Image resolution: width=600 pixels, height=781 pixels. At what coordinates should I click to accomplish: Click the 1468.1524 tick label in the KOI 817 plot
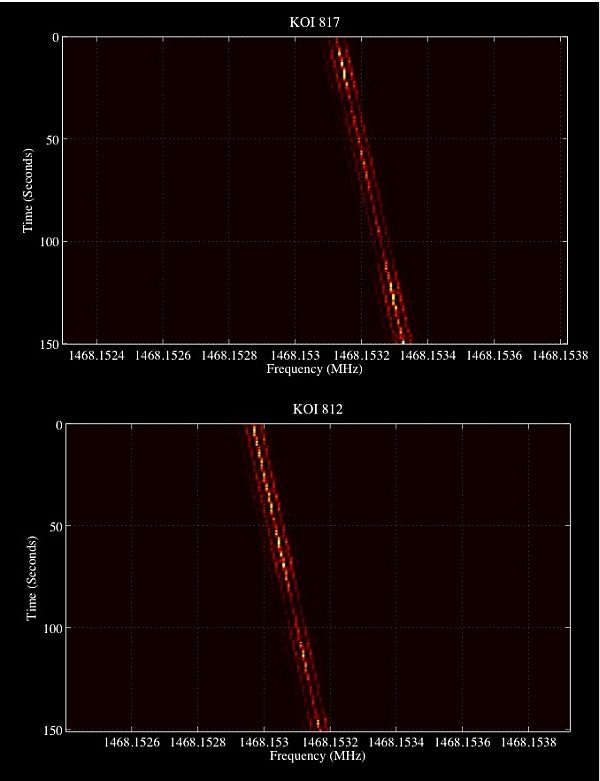[97, 356]
